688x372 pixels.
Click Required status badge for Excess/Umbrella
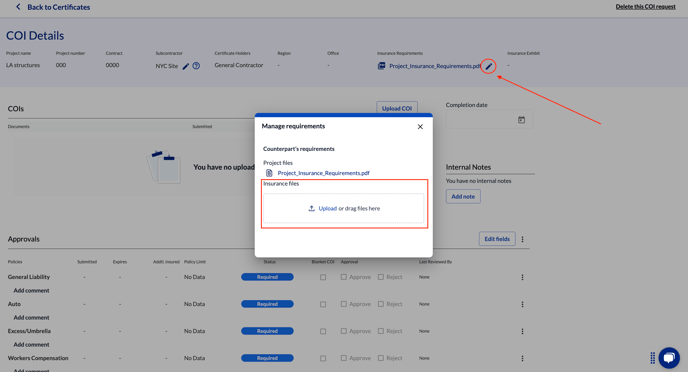267,331
